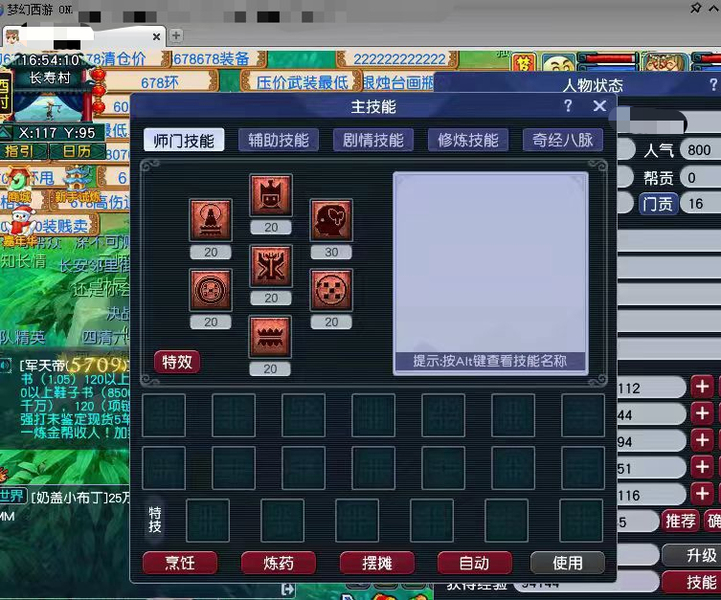Click the face emoji icon at top bar
Viewport: 721px width, 600px height.
[558, 63]
